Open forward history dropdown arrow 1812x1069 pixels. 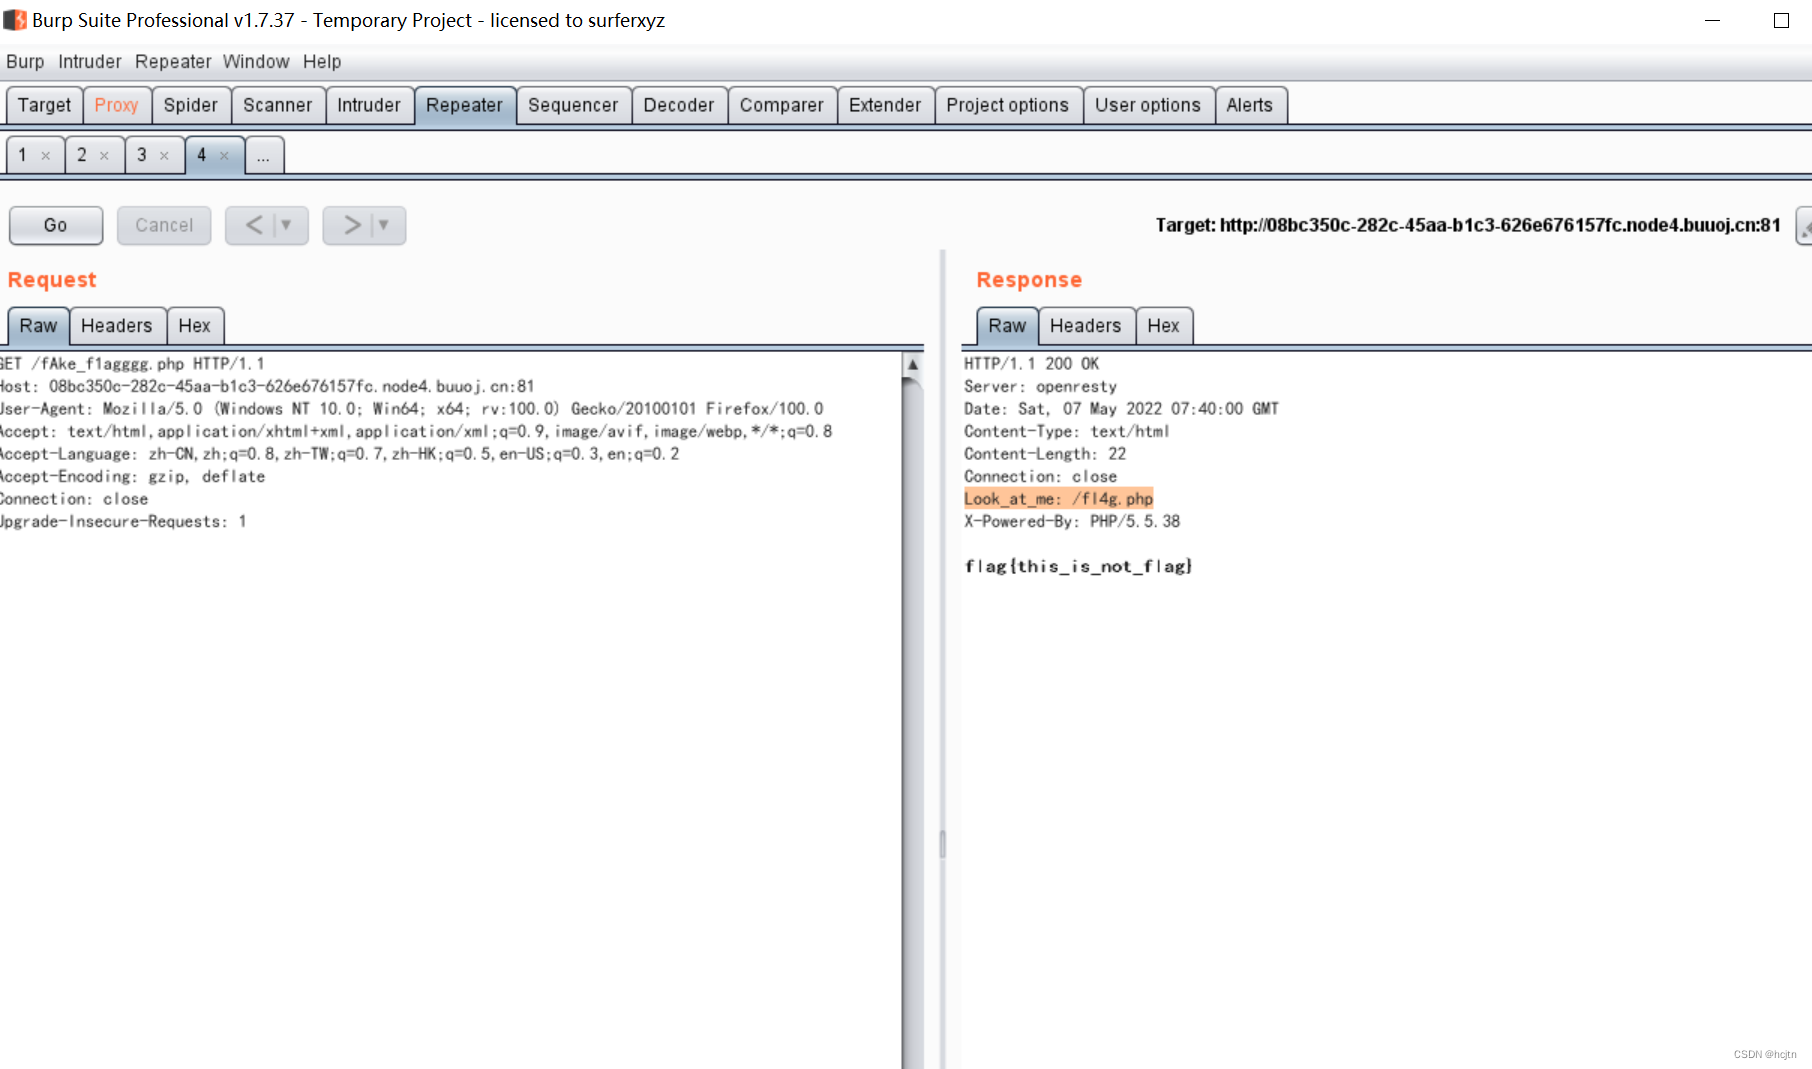pos(383,225)
